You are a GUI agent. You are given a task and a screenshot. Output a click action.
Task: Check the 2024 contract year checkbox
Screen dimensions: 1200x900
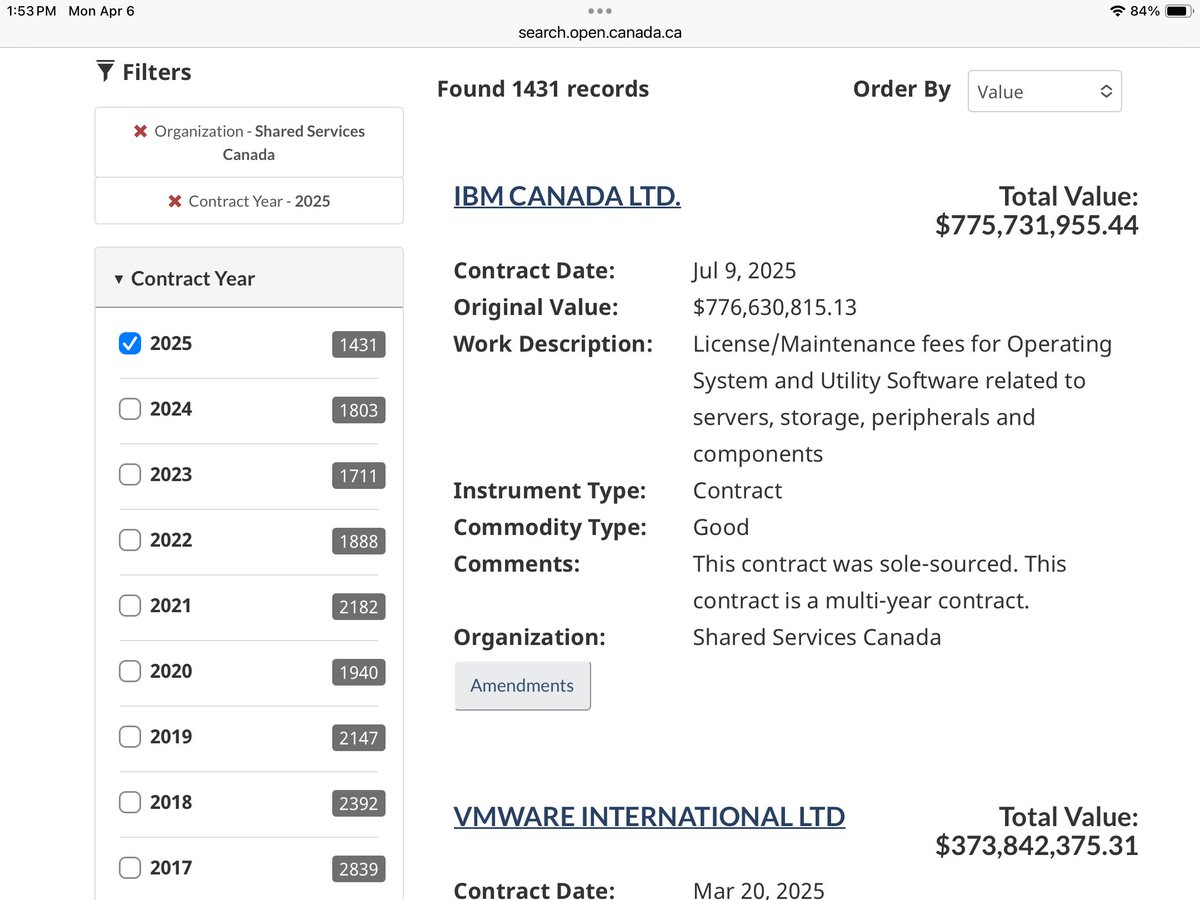click(129, 409)
